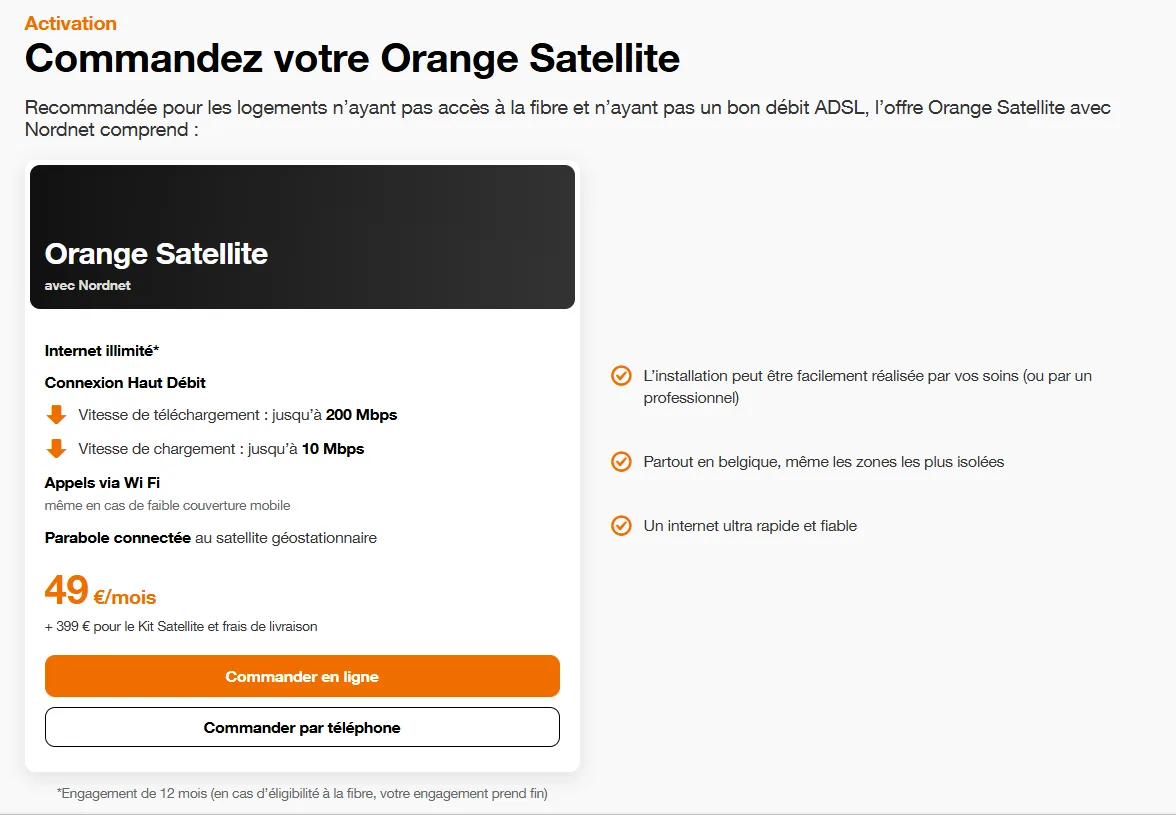
Task: Click the "Commandez votre Orange Satellite" heading
Action: [352, 58]
